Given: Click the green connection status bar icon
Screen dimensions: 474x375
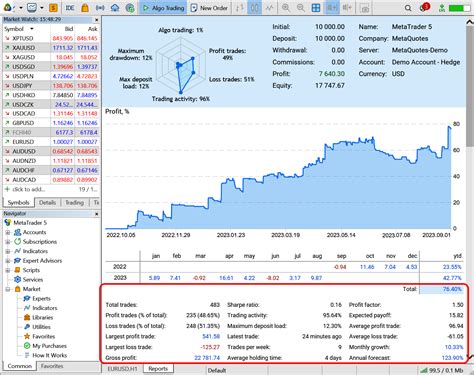Looking at the screenshot, I should pyautogui.click(x=458, y=8).
